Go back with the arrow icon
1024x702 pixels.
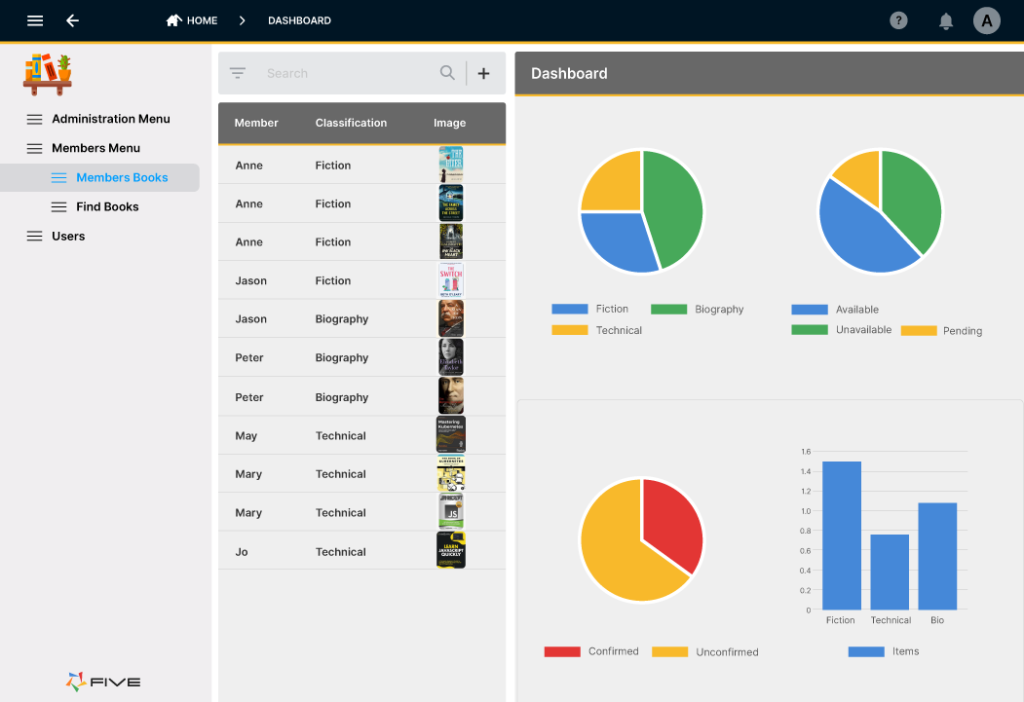coord(72,21)
